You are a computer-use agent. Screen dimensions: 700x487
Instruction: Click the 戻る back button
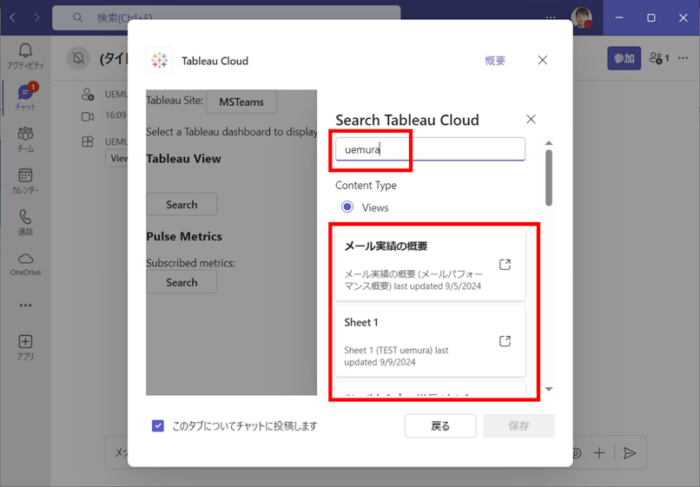(440, 426)
